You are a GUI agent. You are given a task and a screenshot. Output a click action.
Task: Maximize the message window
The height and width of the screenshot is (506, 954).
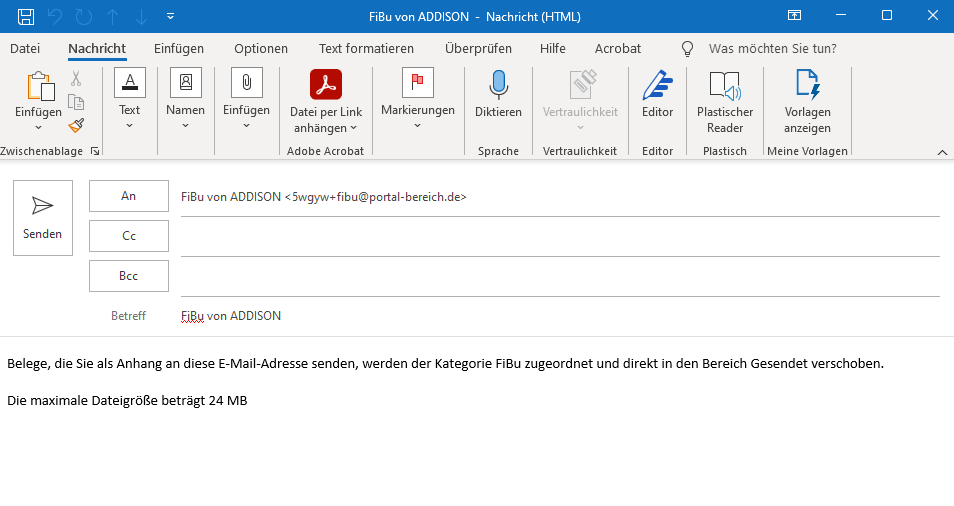point(887,16)
